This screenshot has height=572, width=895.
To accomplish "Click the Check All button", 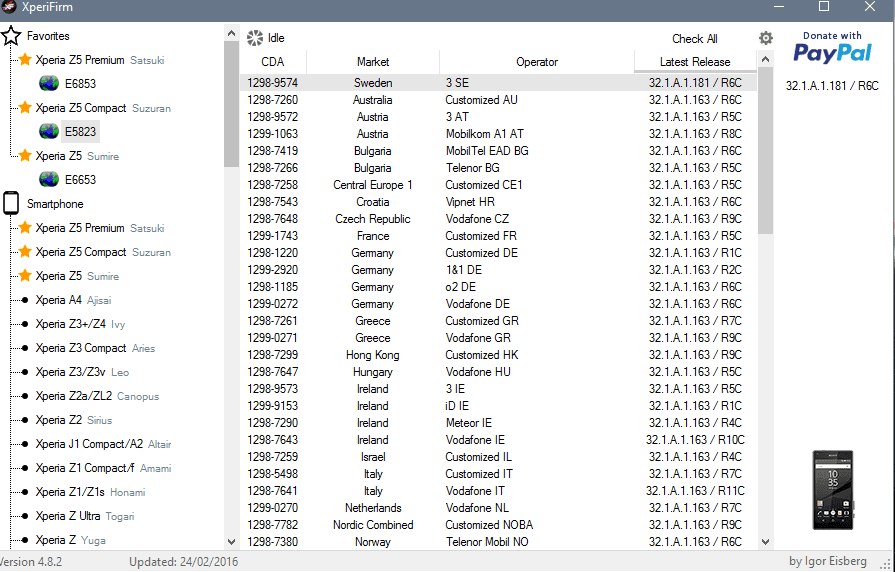I will (x=695, y=39).
